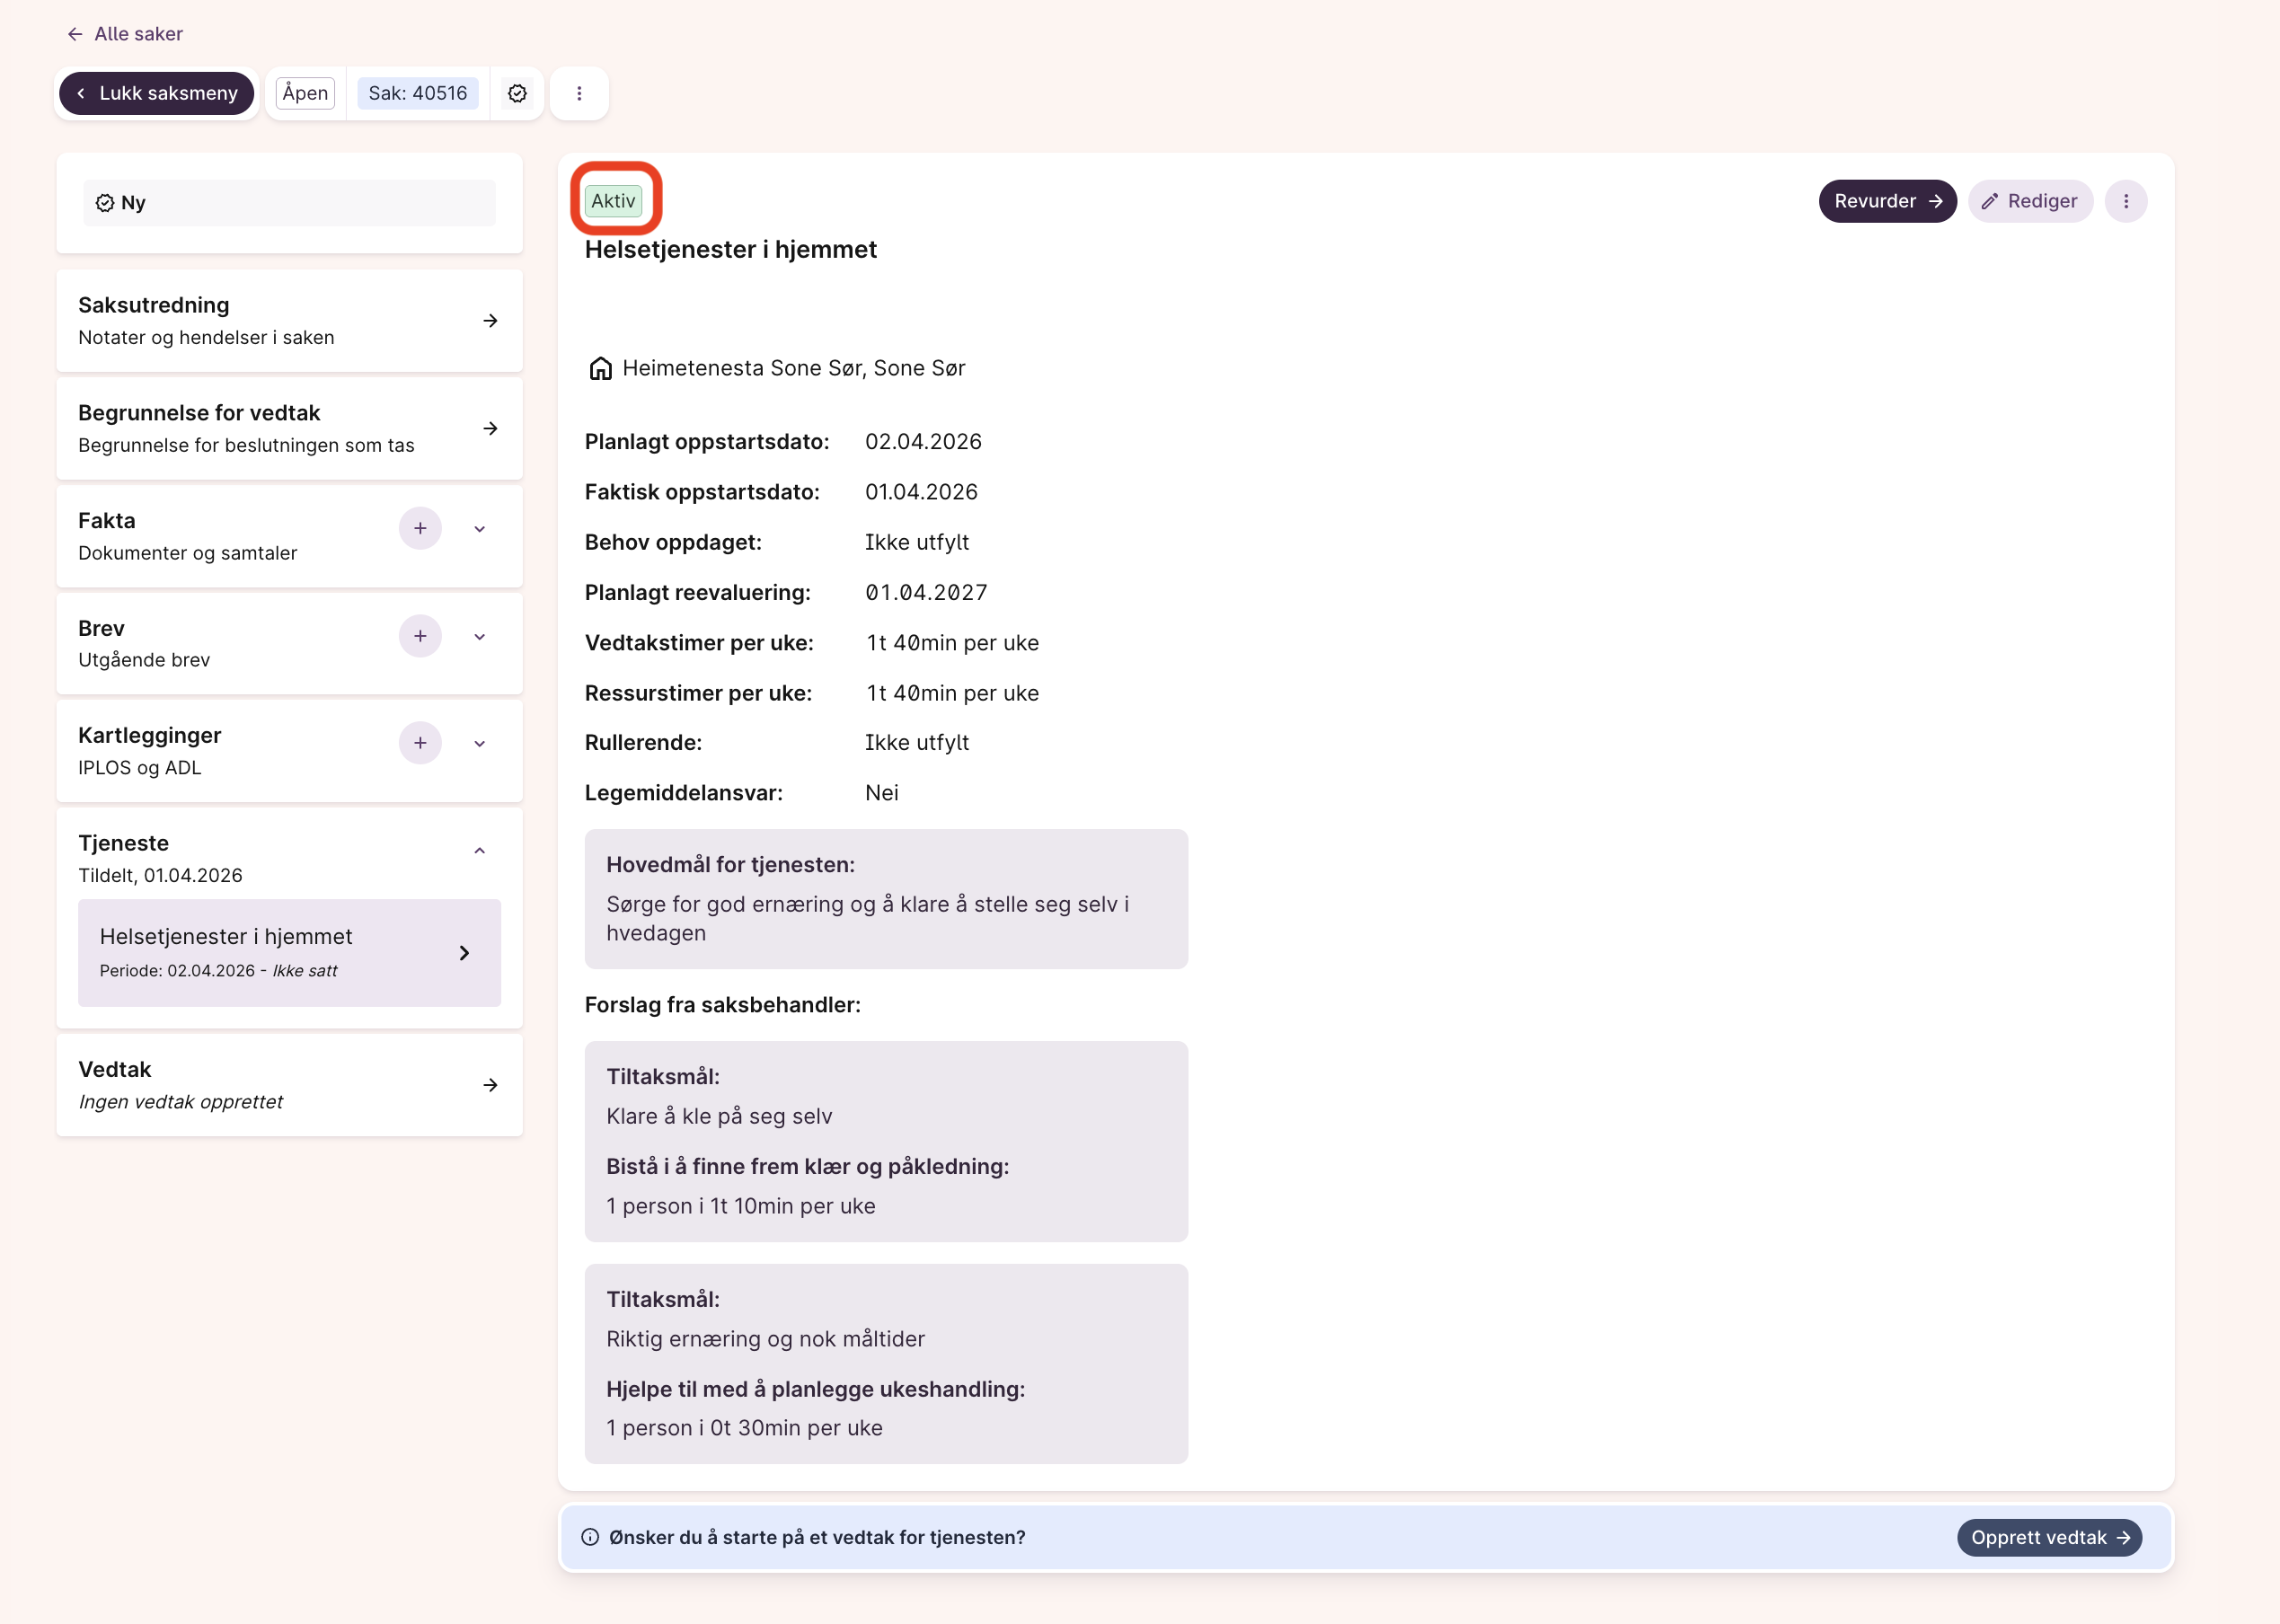The height and width of the screenshot is (1624, 2280).
Task: Click the status badge icon beside Sak: 40516
Action: click(517, 93)
